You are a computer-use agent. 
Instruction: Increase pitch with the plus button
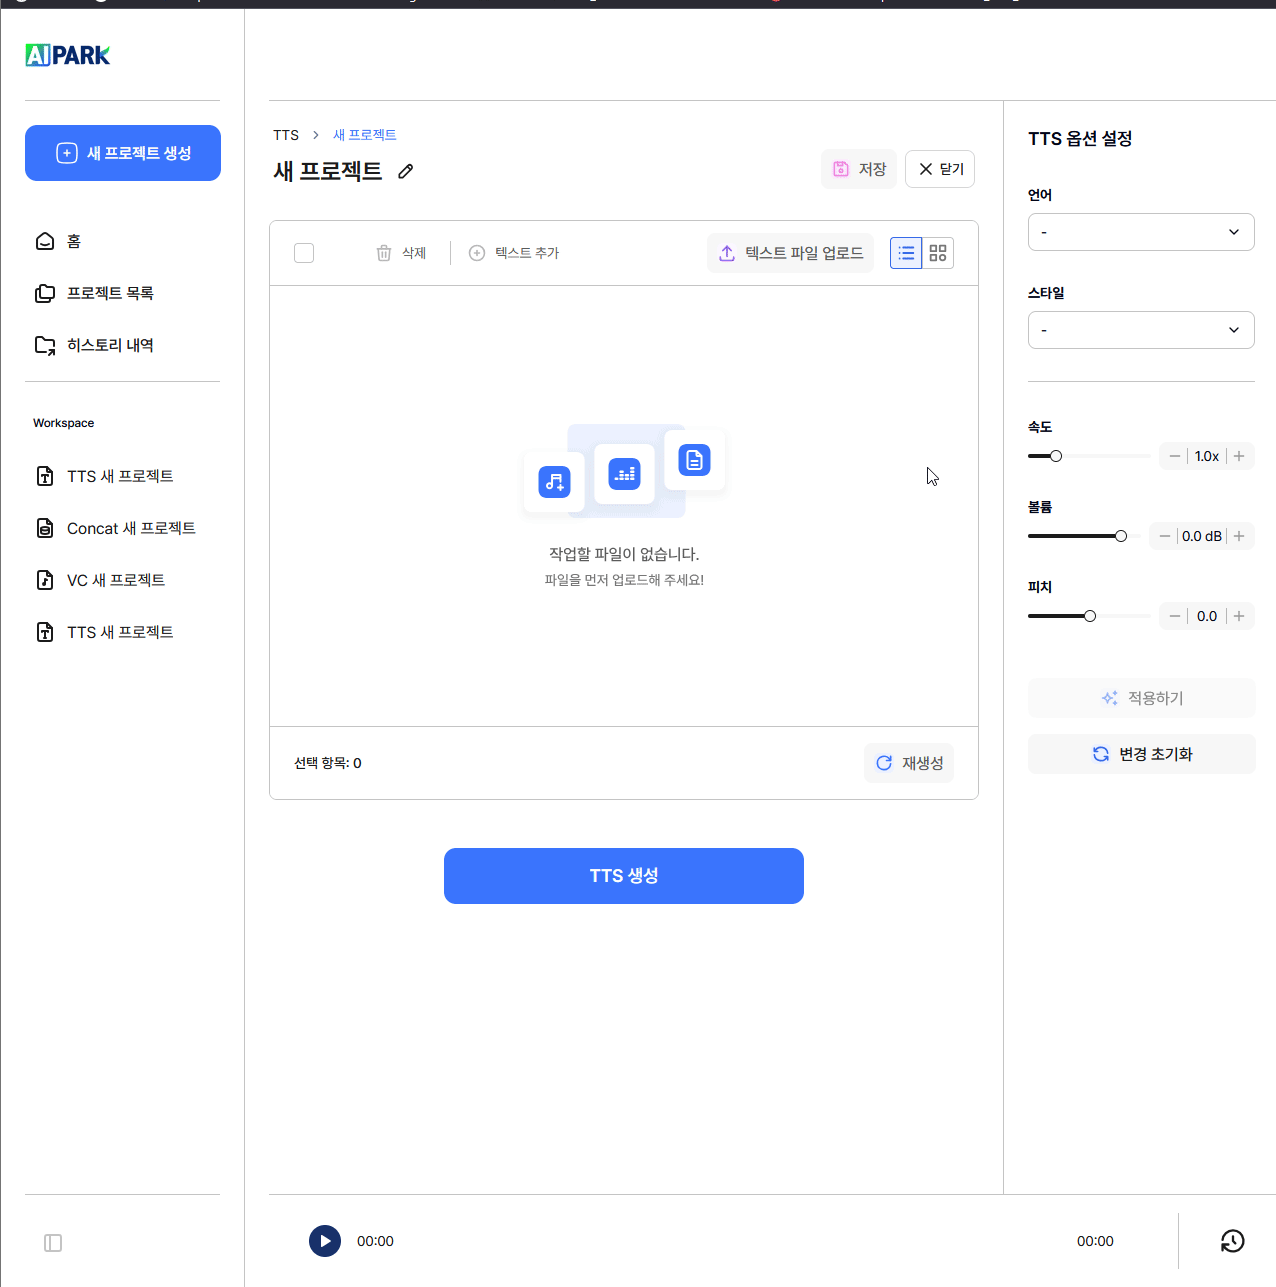pyautogui.click(x=1239, y=616)
